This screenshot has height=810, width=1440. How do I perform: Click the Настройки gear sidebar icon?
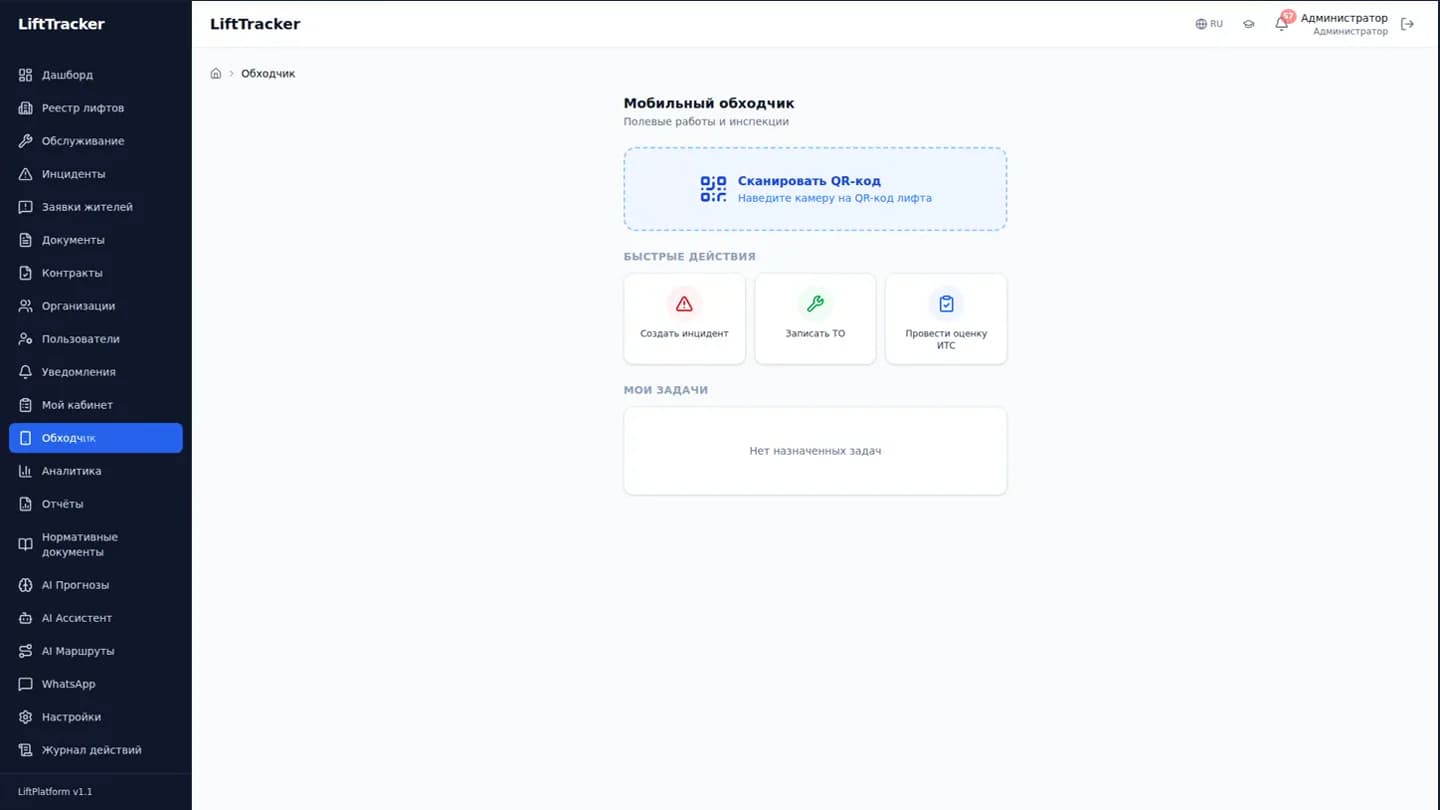pyautogui.click(x=26, y=717)
